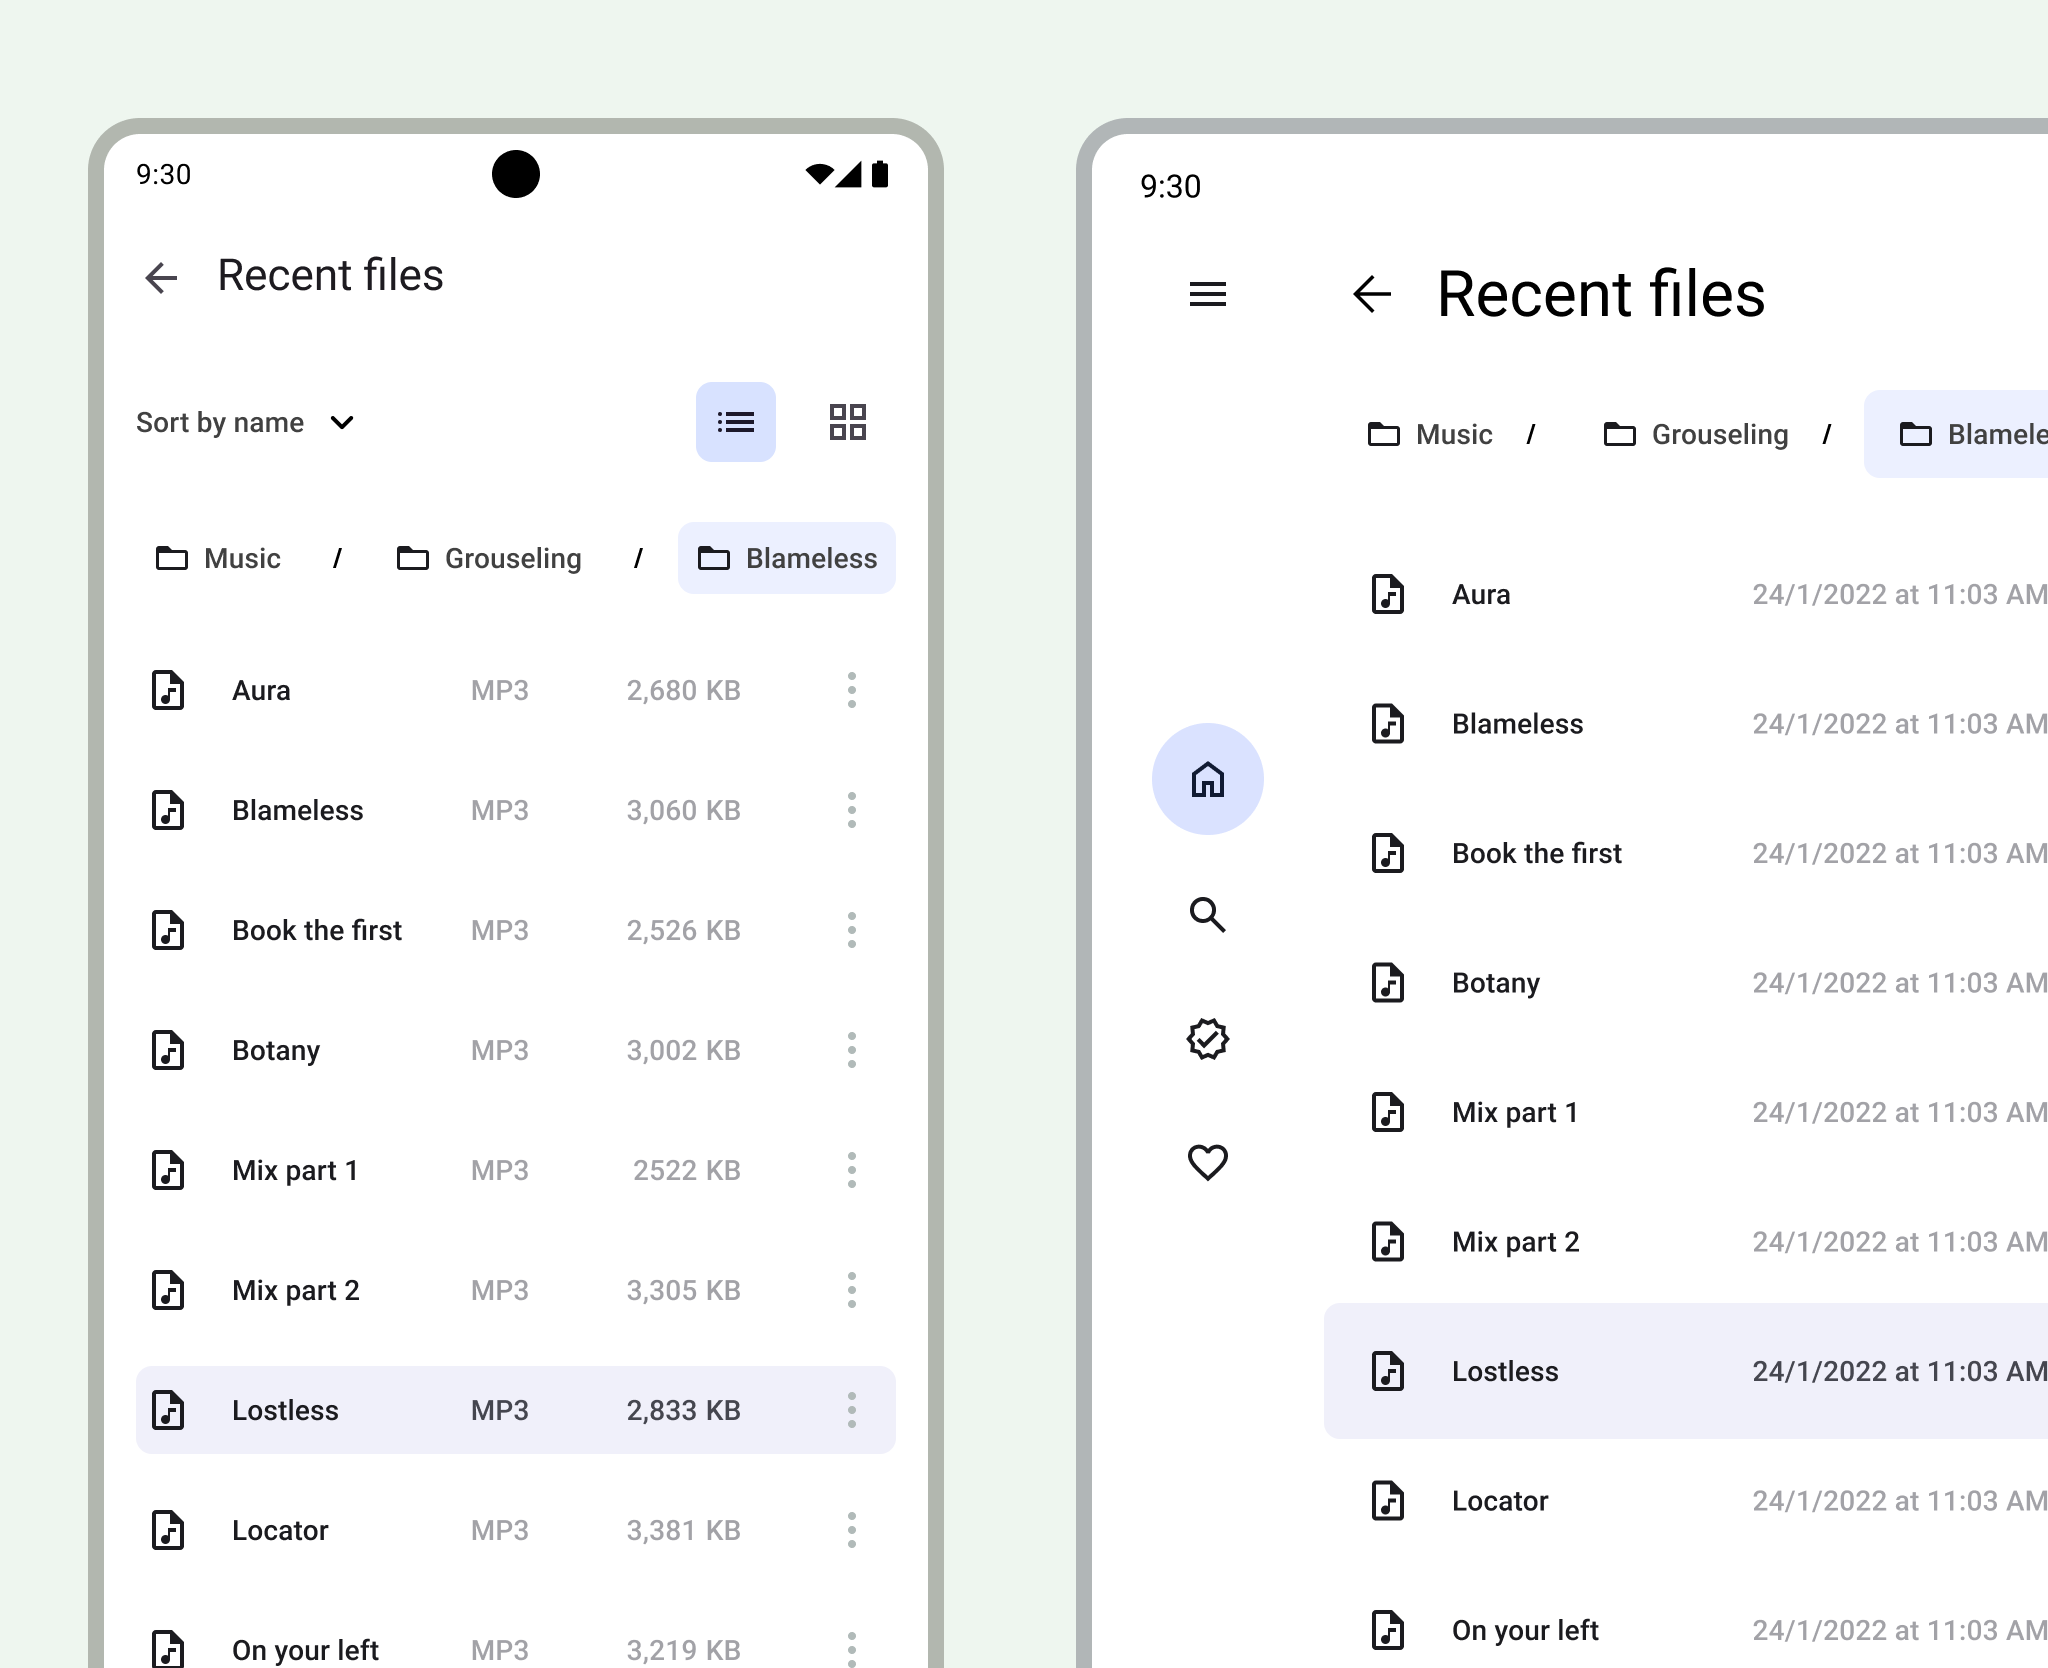Switch to list view layout
Screen dimensions: 2048x1668
click(735, 422)
